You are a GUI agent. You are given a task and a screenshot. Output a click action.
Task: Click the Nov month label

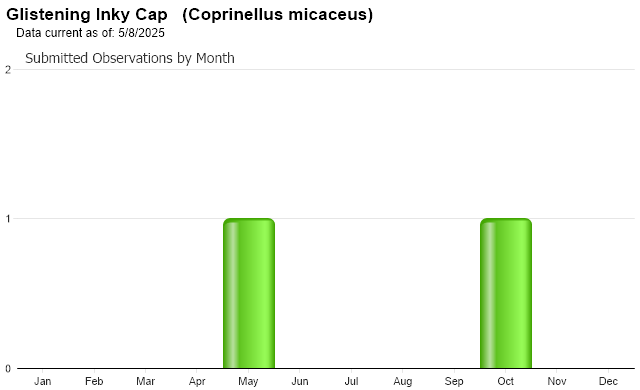coord(557,381)
